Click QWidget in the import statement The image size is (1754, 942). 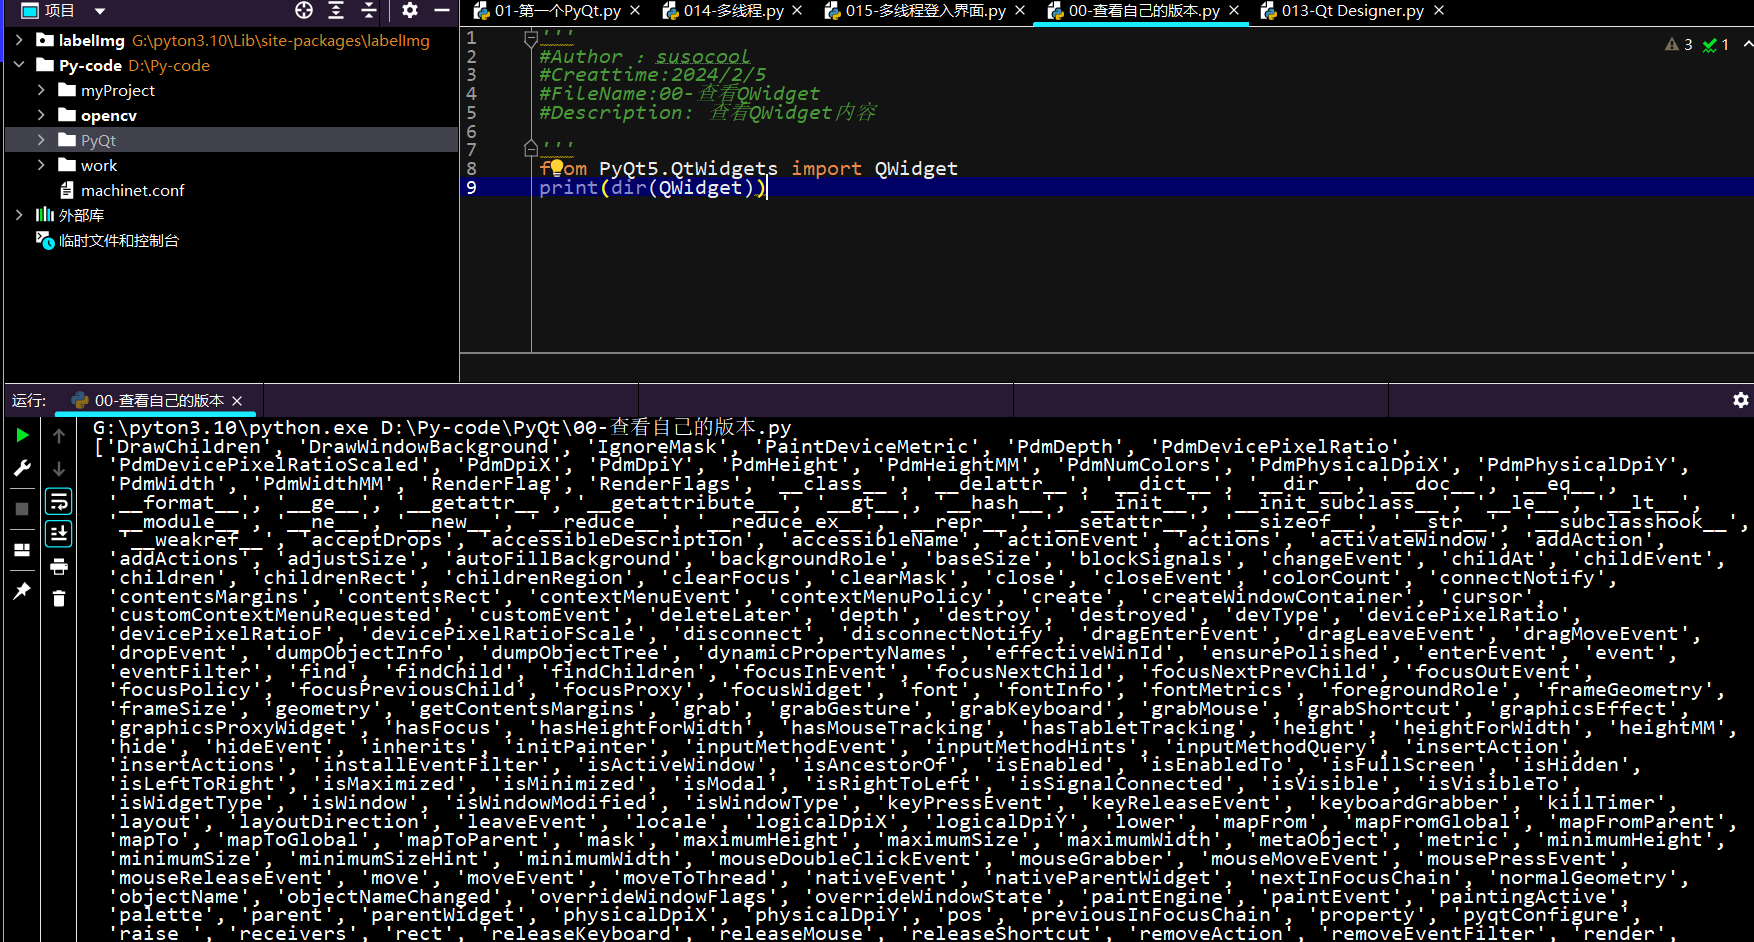point(916,168)
